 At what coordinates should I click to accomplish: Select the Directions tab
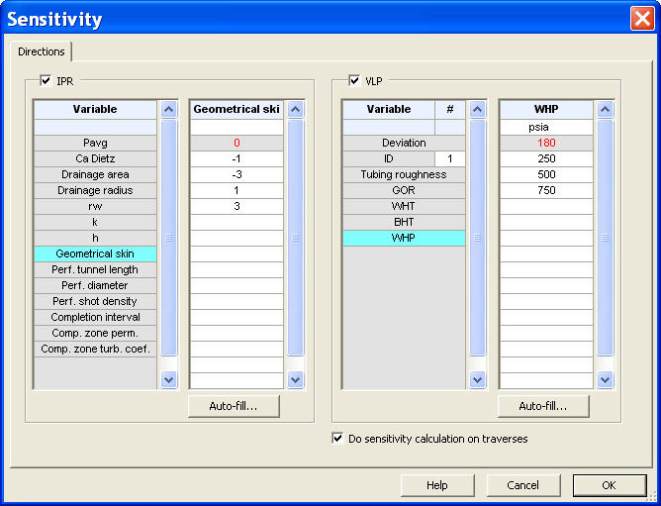point(41,50)
